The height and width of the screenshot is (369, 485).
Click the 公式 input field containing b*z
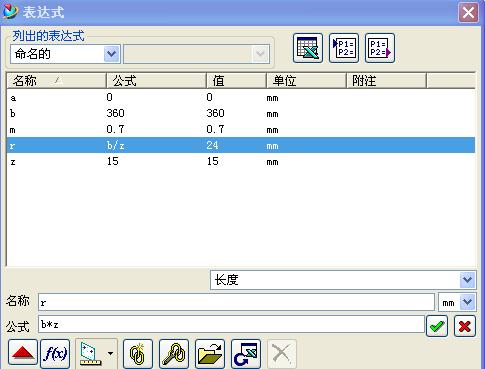231,324
